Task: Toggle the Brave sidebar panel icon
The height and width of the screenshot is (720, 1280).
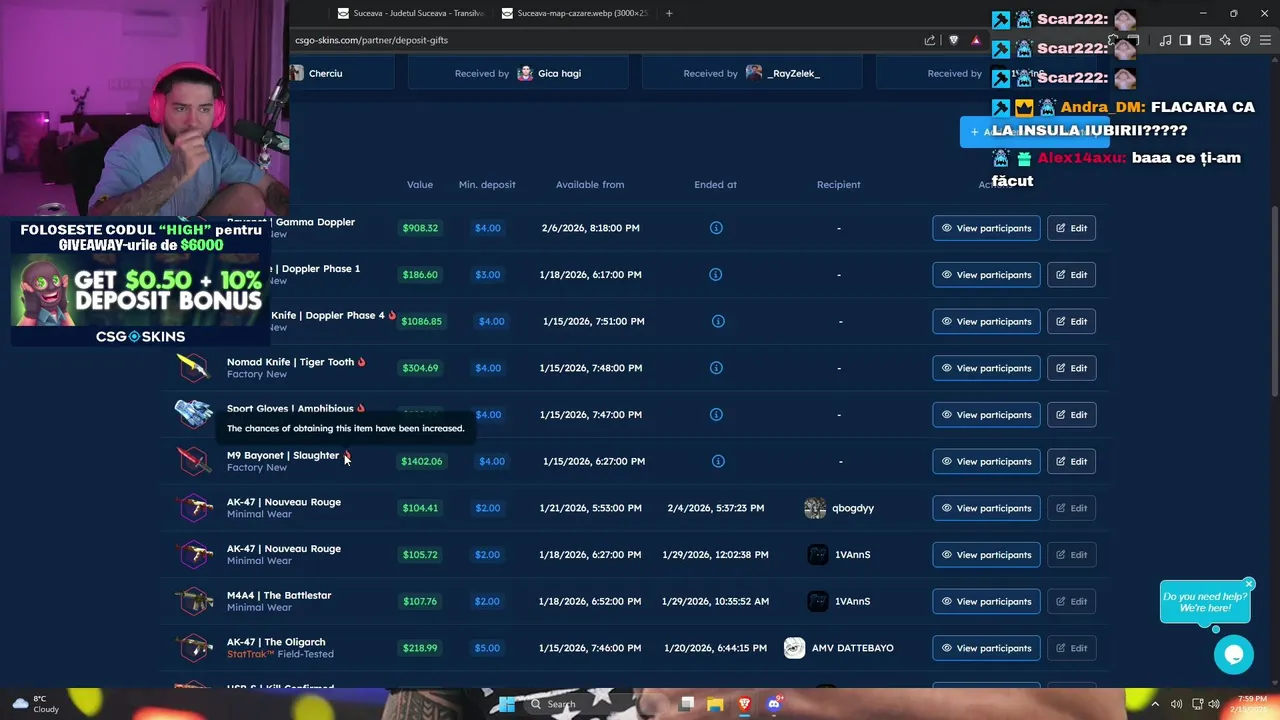Action: pos(1185,40)
